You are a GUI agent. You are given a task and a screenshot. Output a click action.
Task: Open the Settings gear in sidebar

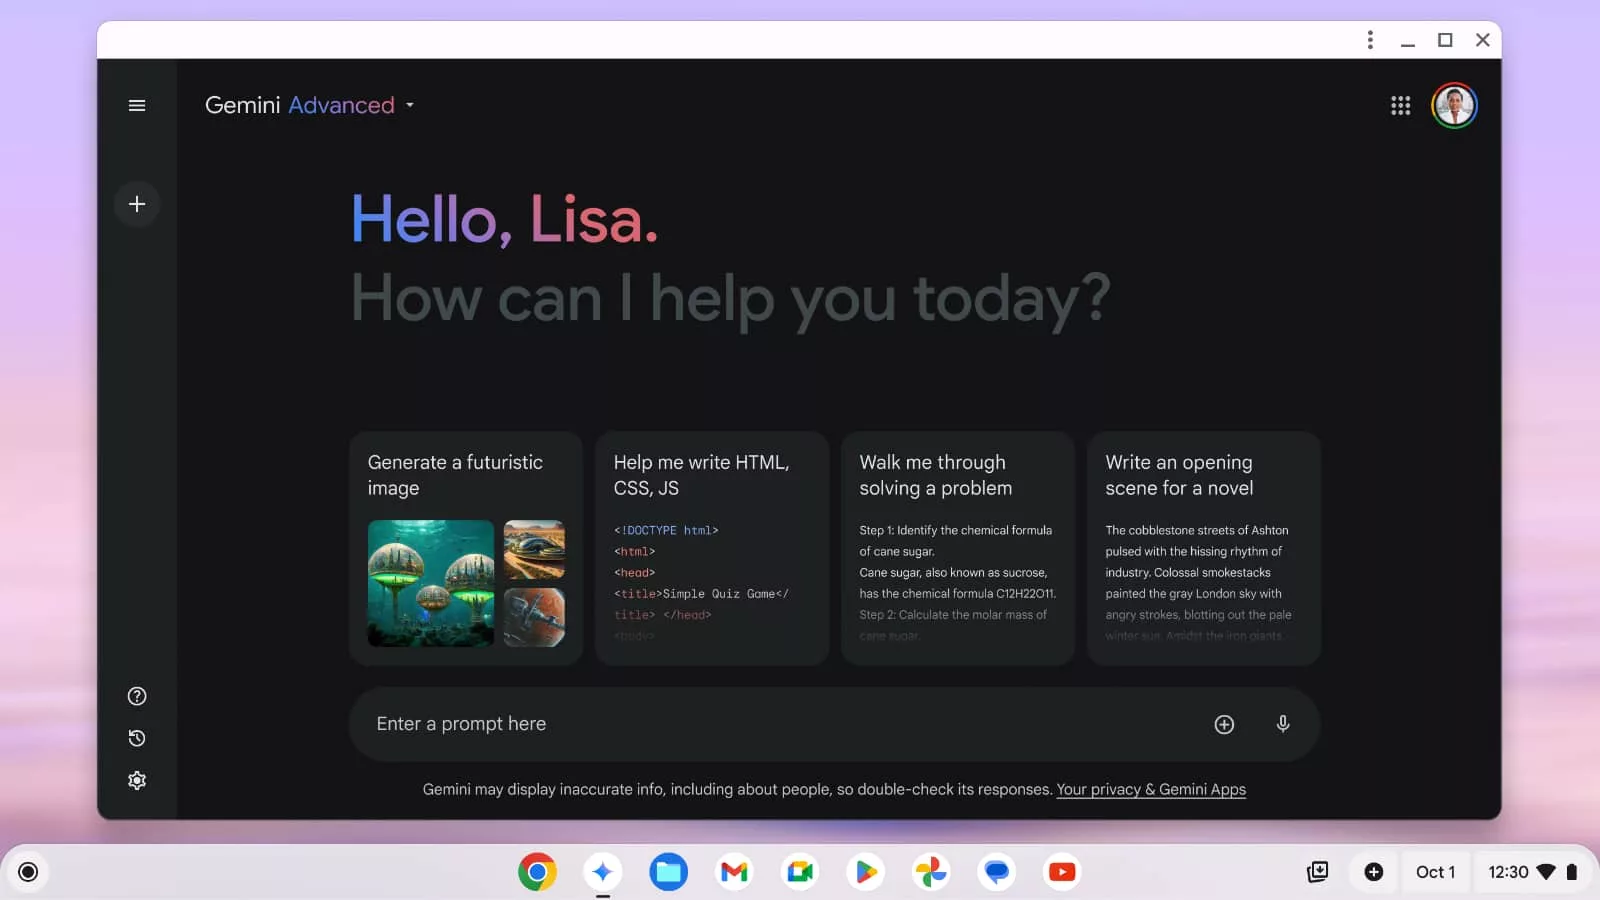click(x=137, y=780)
